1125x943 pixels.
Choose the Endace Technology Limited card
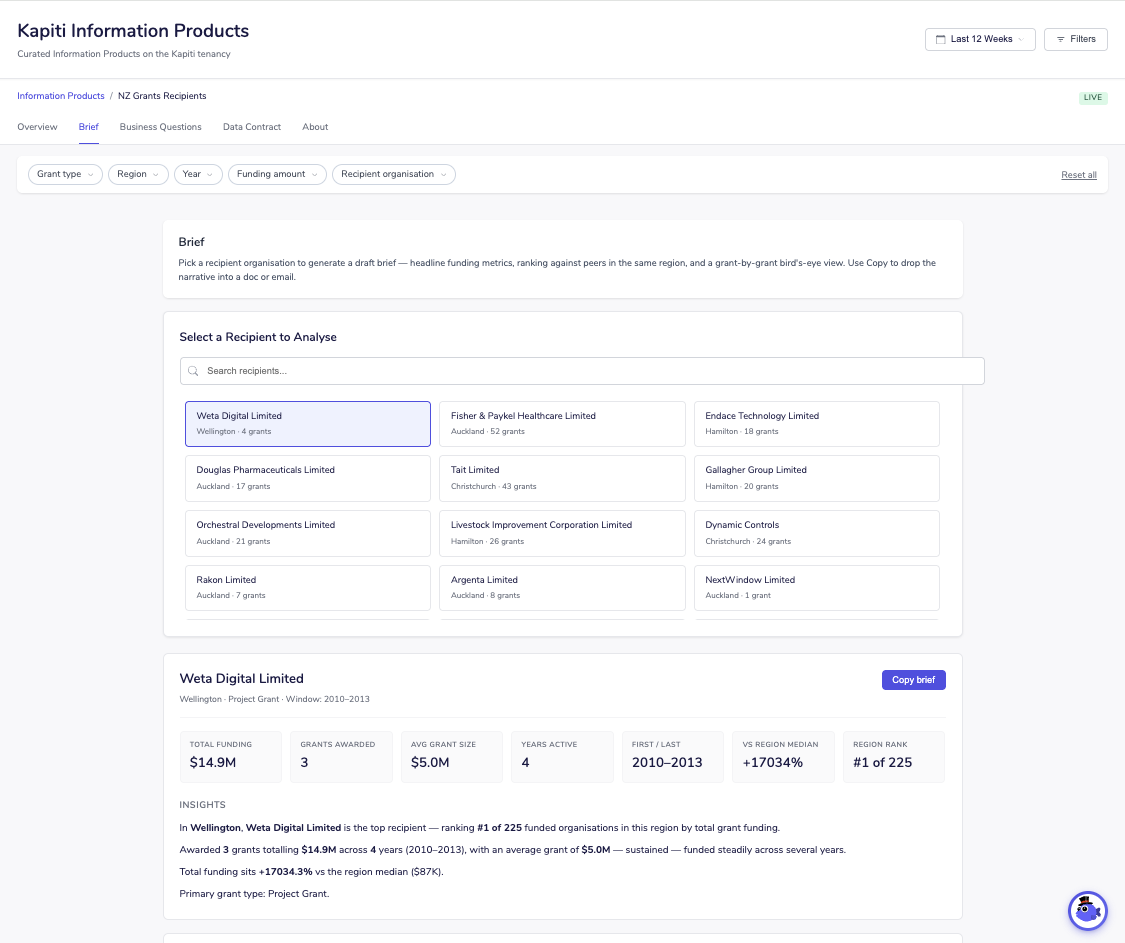(816, 424)
